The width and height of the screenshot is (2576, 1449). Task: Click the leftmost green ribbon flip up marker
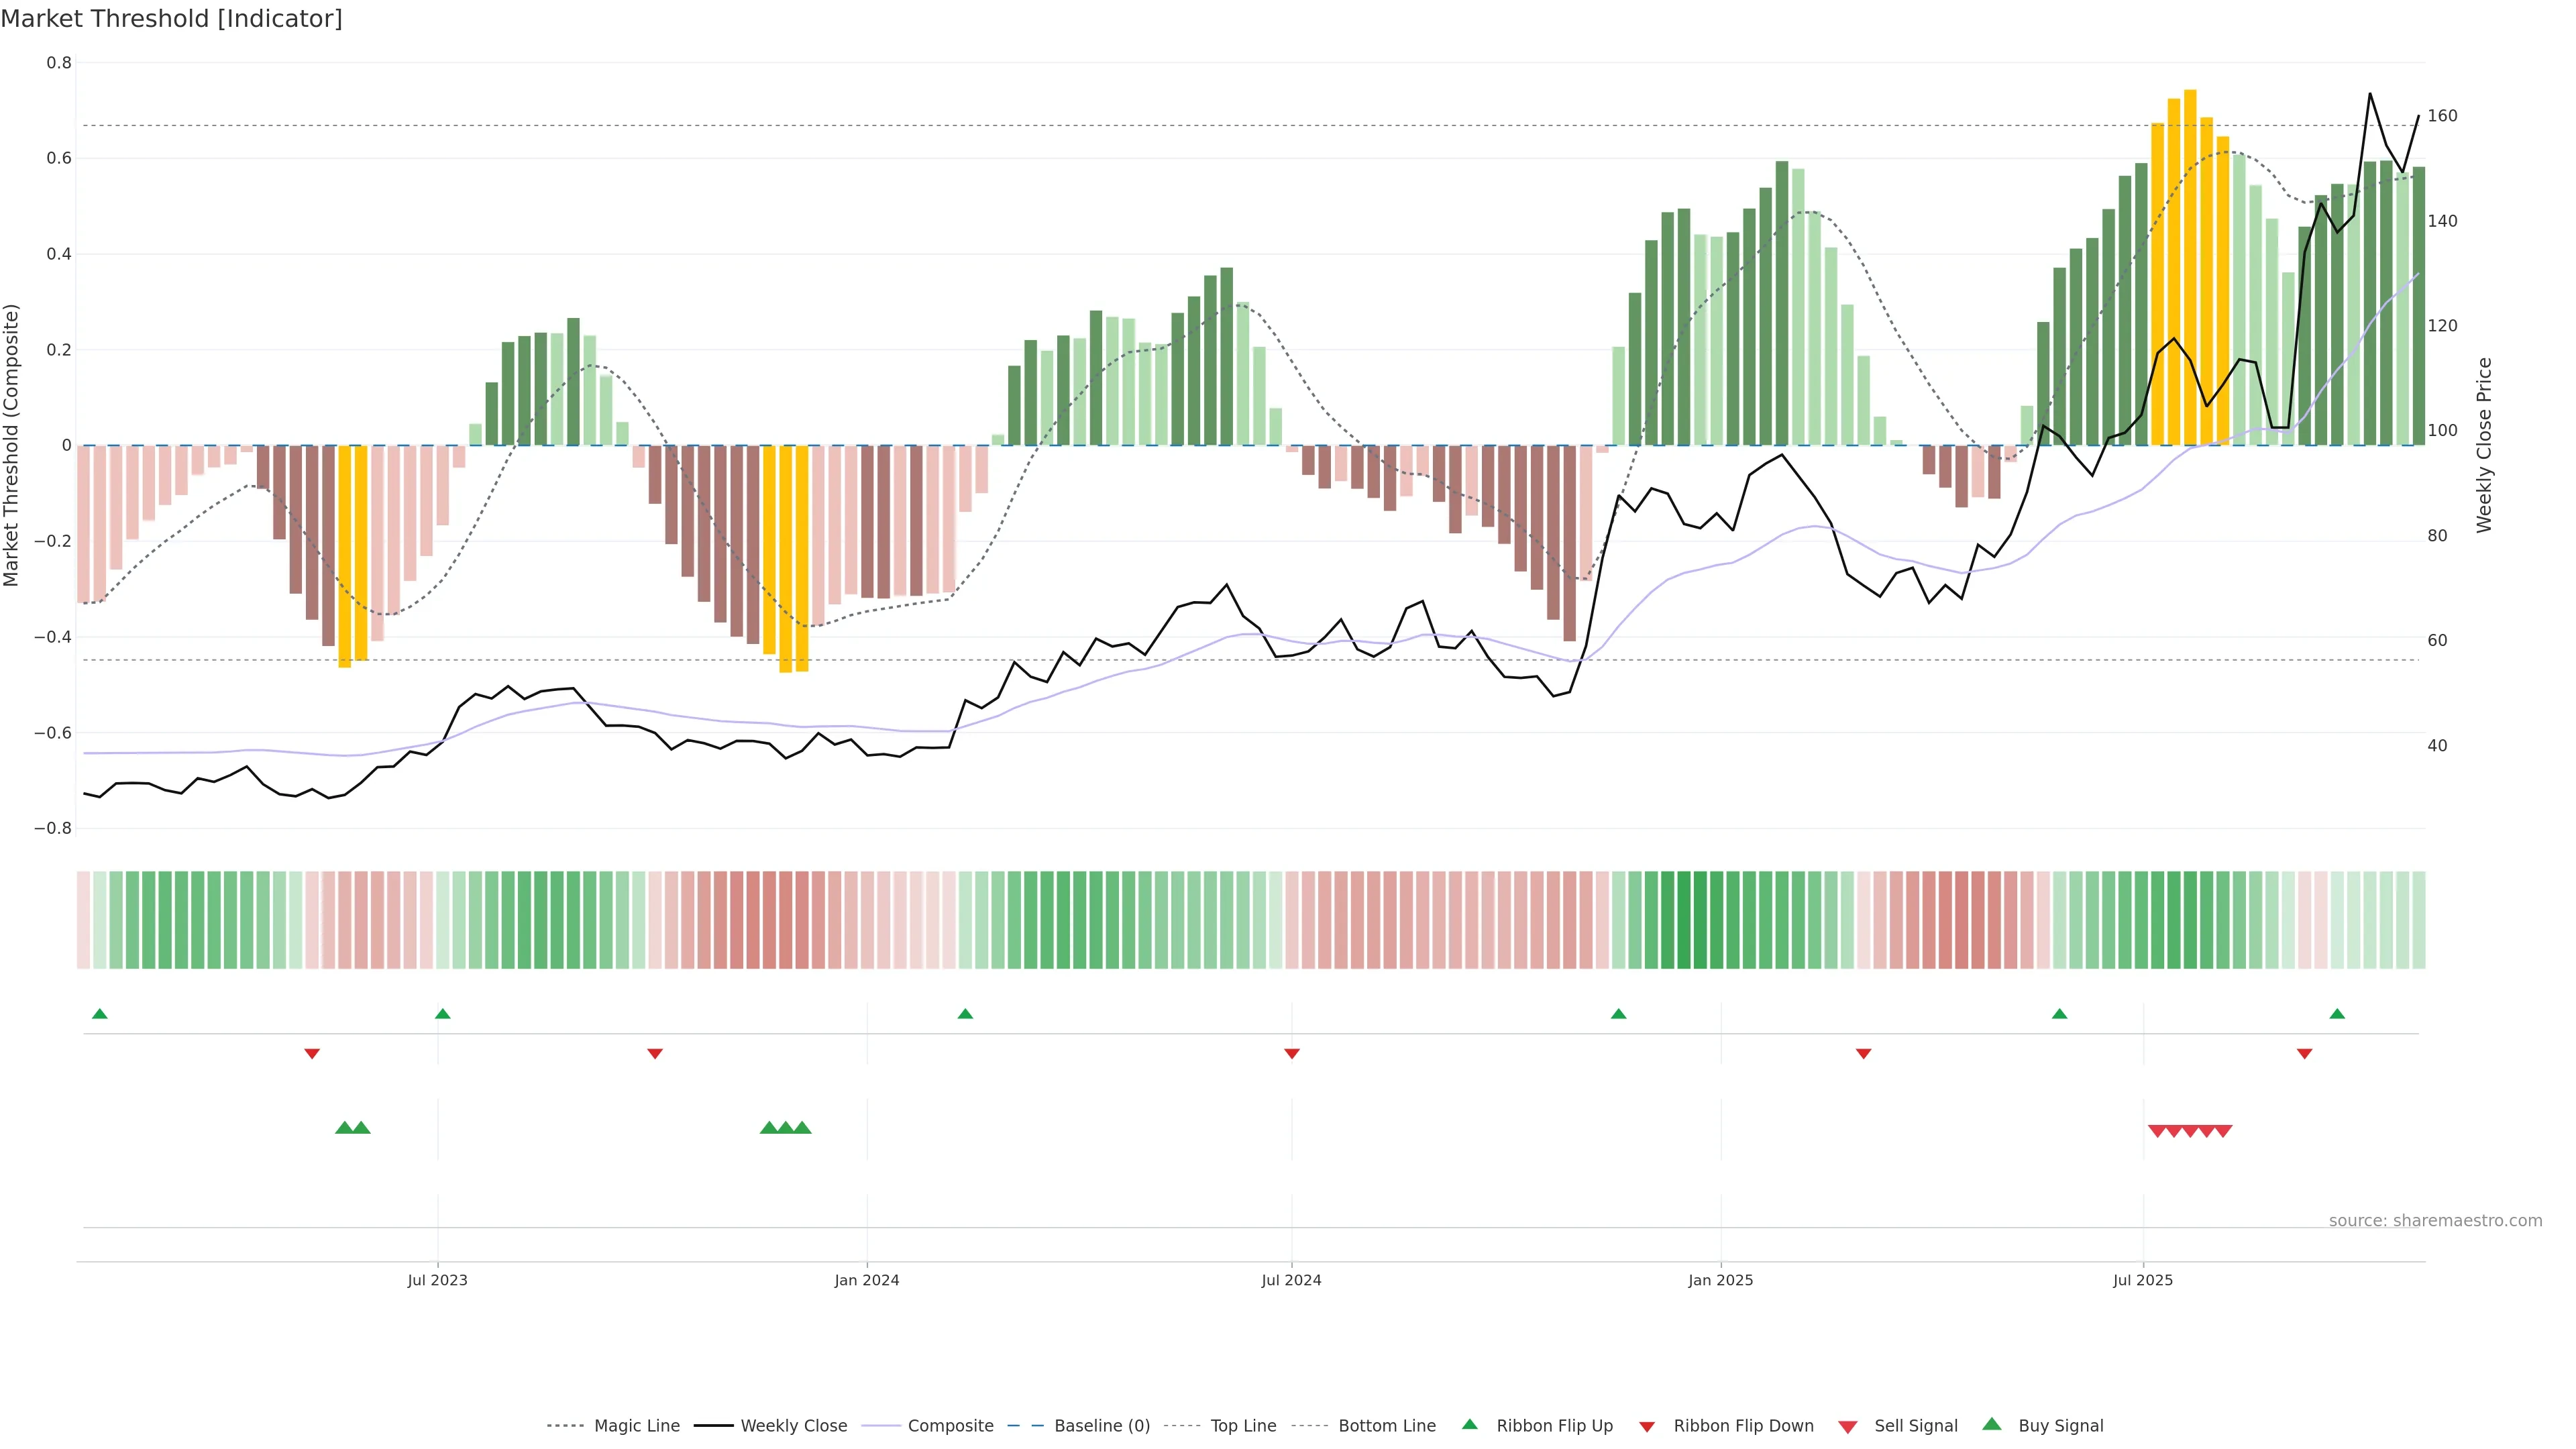coord(99,1014)
